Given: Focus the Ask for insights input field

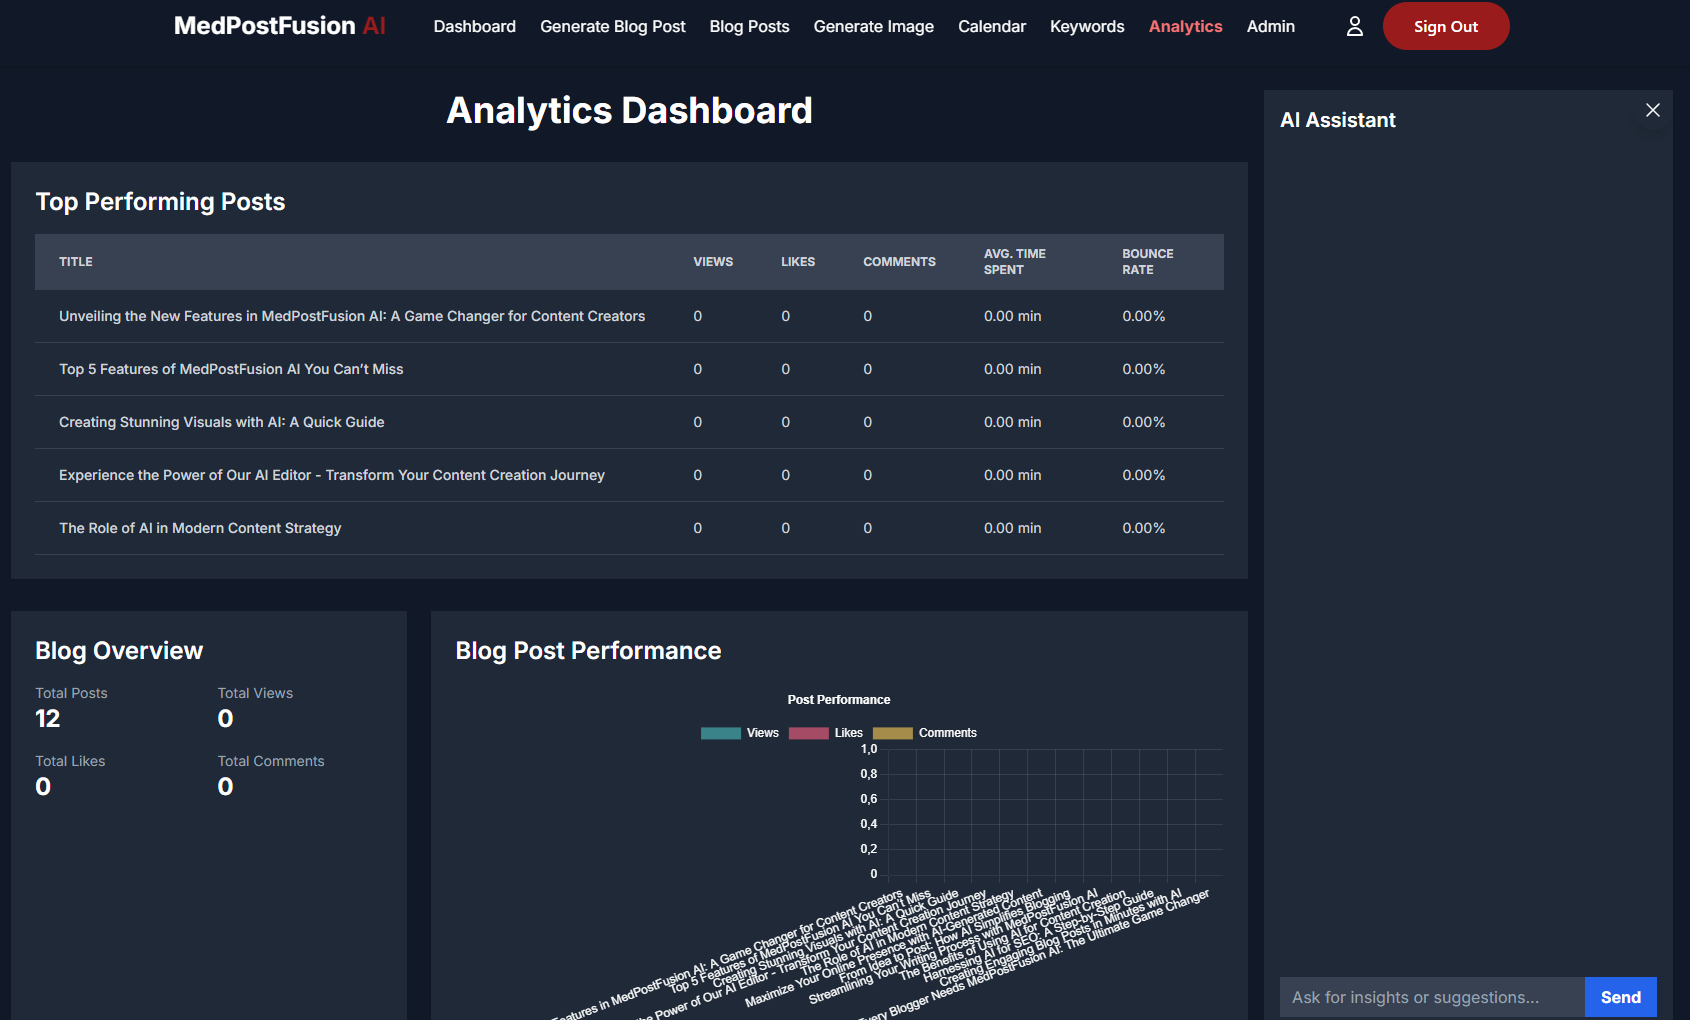Looking at the screenshot, I should [x=1432, y=997].
